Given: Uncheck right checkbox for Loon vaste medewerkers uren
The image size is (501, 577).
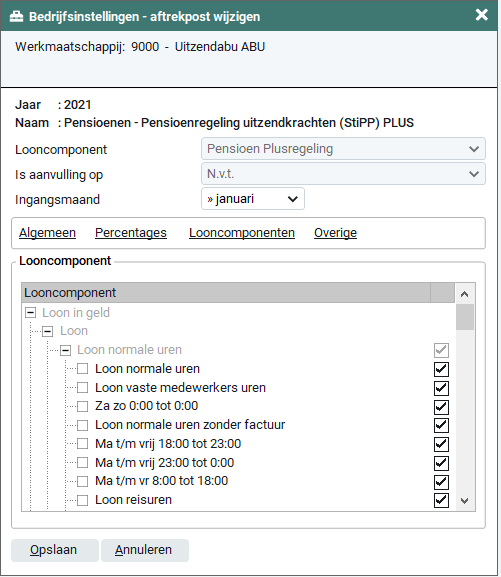Looking at the screenshot, I should pyautogui.click(x=441, y=388).
